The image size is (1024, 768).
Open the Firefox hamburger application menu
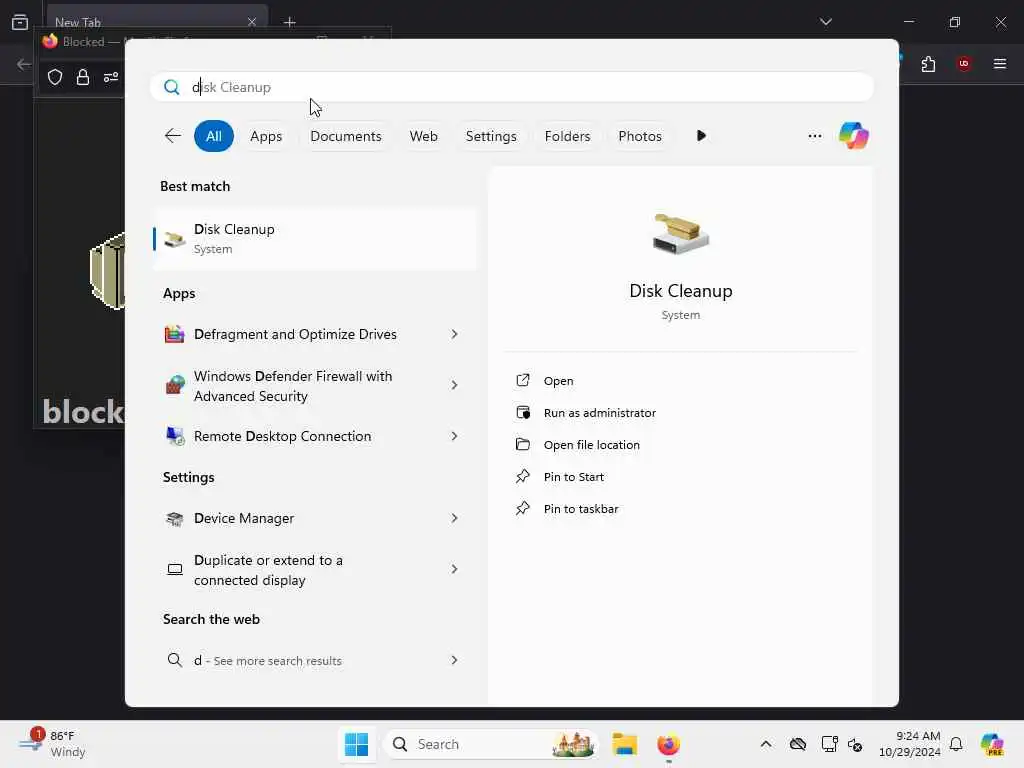(1000, 63)
